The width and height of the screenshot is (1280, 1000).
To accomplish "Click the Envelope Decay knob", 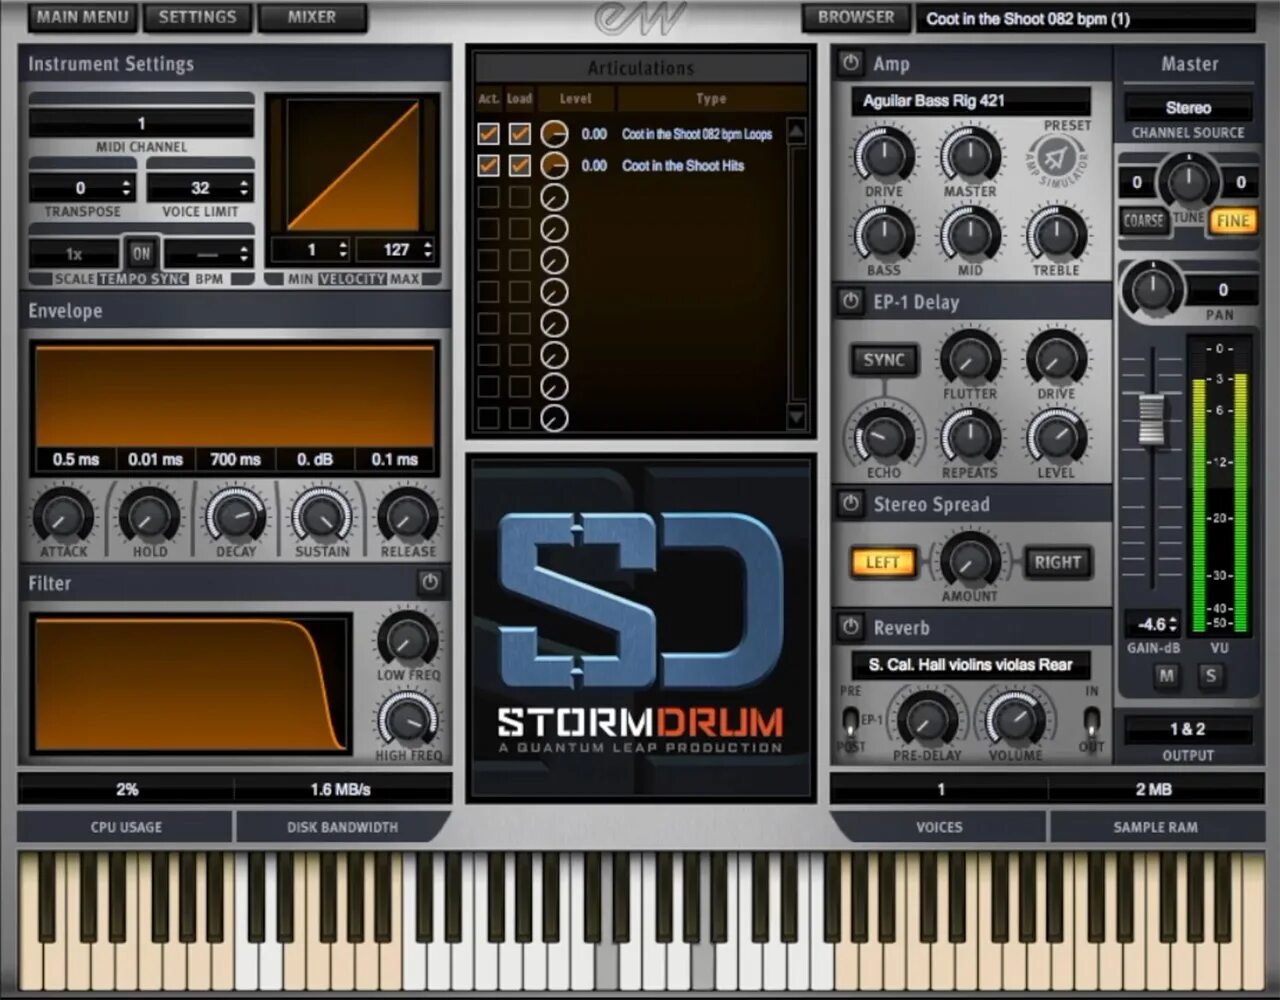I will pyautogui.click(x=236, y=516).
